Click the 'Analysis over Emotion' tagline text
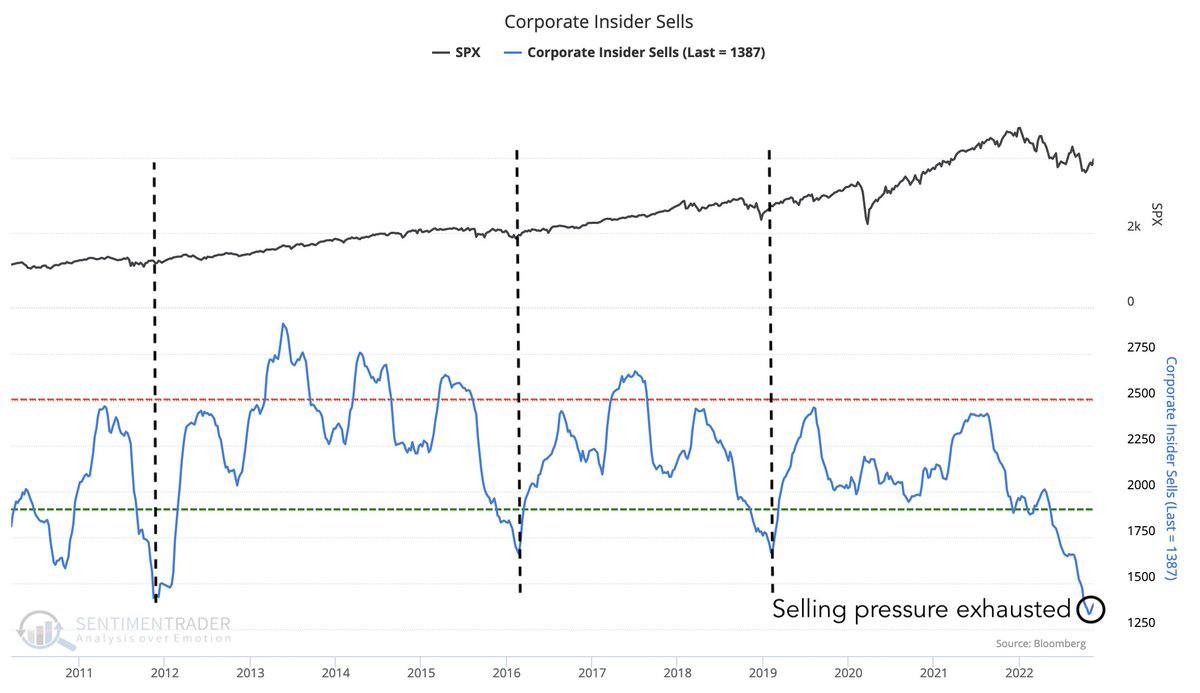This screenshot has height=693, width=1200. coord(153,638)
